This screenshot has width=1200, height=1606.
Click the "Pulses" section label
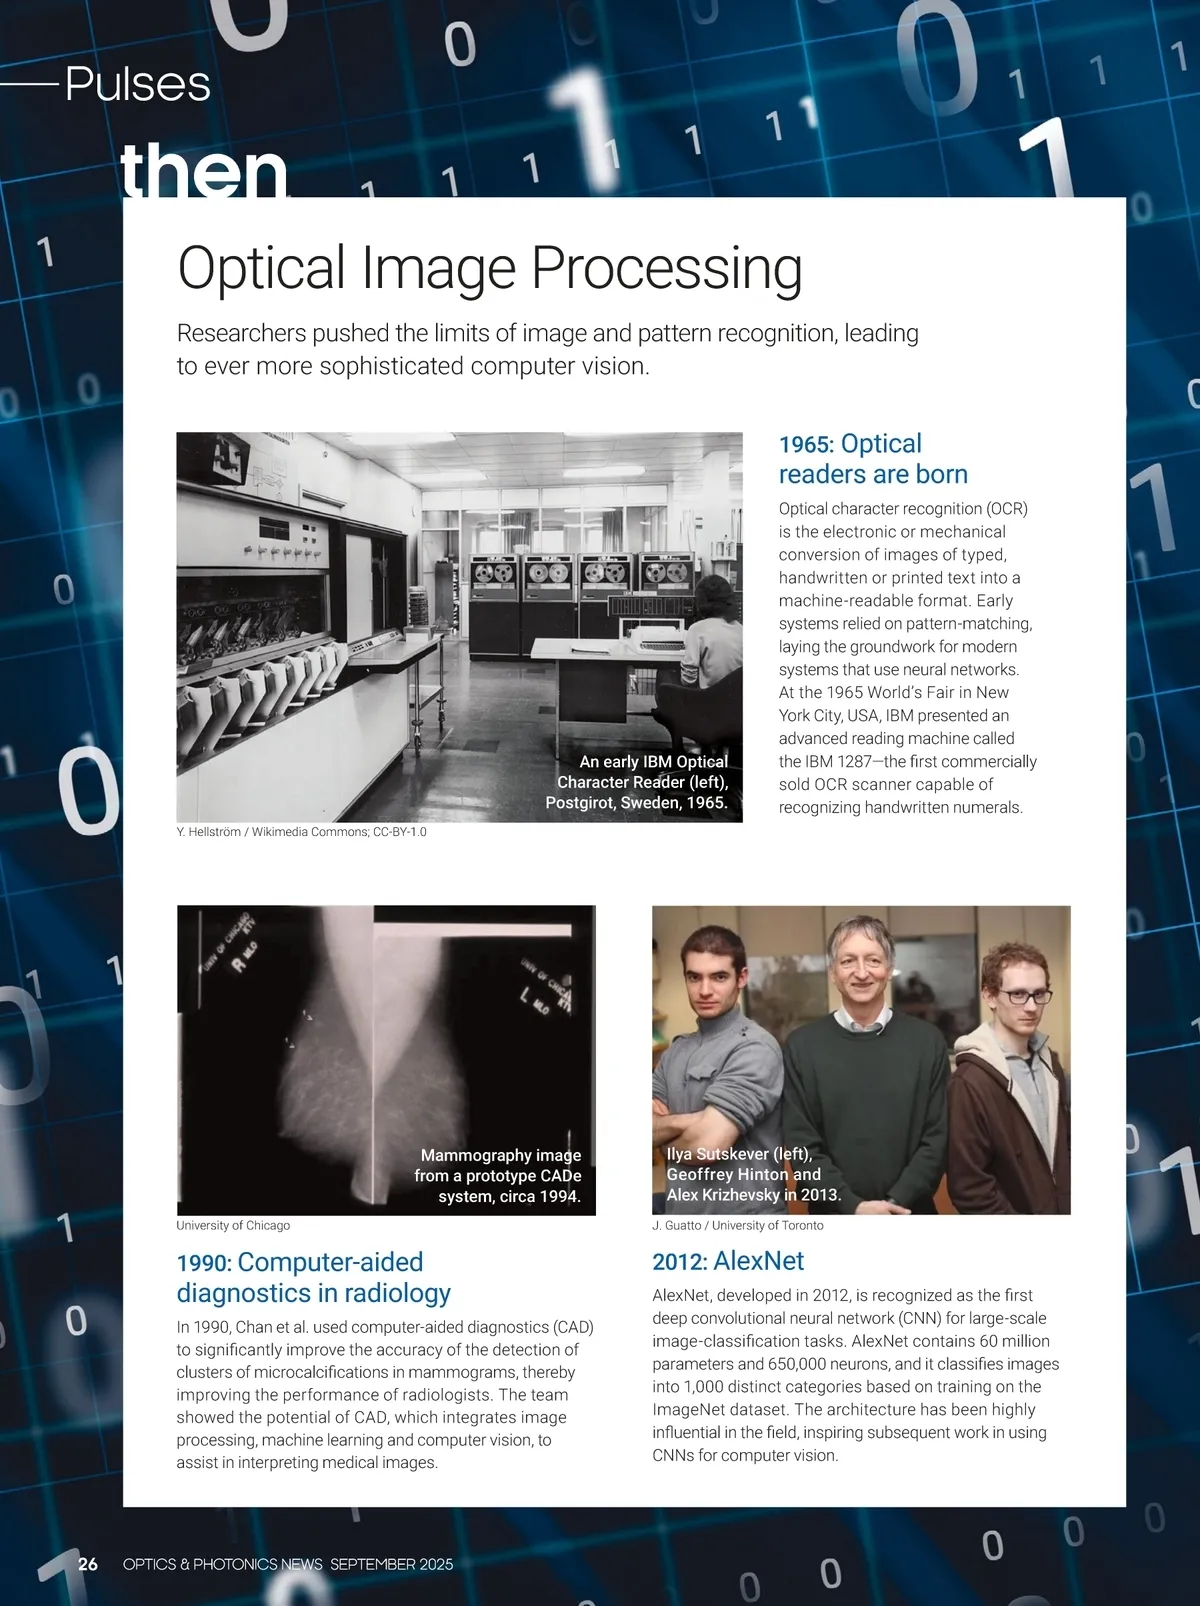click(137, 84)
